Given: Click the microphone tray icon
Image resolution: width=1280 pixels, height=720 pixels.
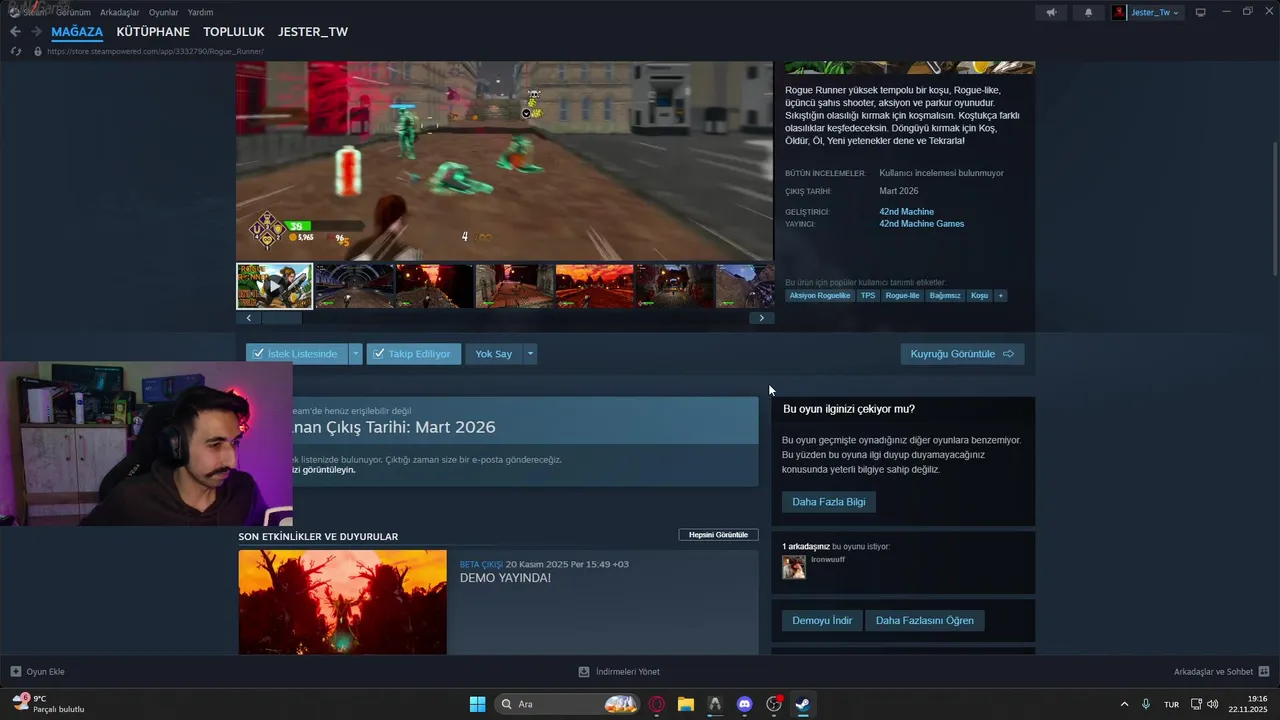Looking at the screenshot, I should [1146, 704].
